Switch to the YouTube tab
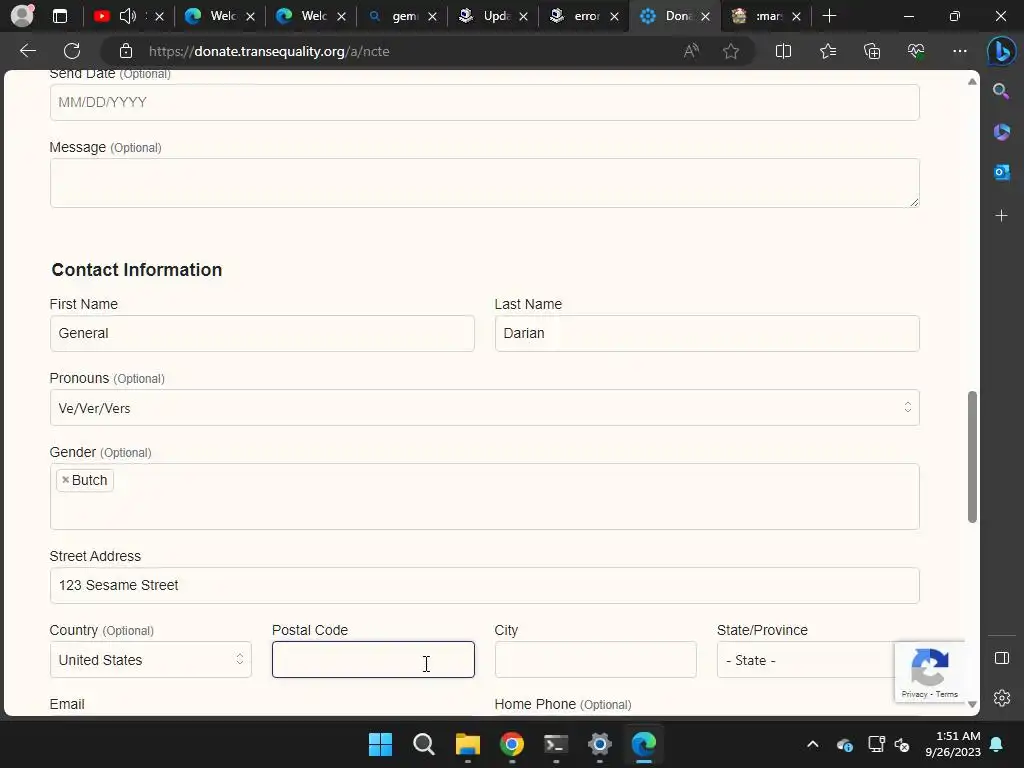The width and height of the screenshot is (1024, 768). (x=101, y=16)
